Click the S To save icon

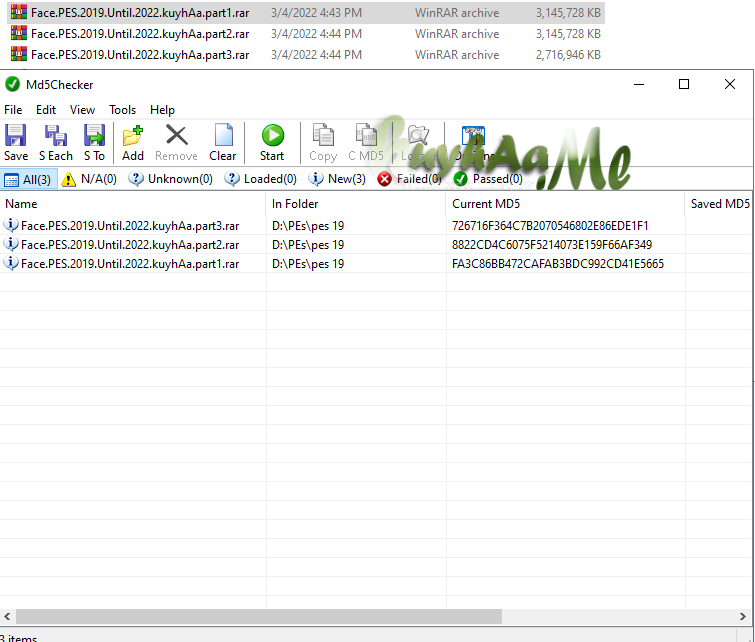coord(94,135)
